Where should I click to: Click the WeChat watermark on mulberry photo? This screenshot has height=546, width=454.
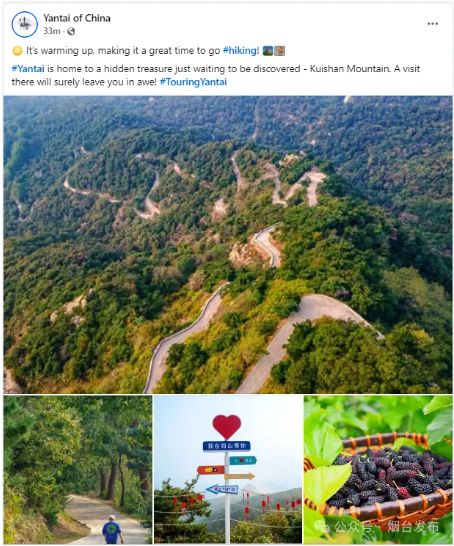379,526
